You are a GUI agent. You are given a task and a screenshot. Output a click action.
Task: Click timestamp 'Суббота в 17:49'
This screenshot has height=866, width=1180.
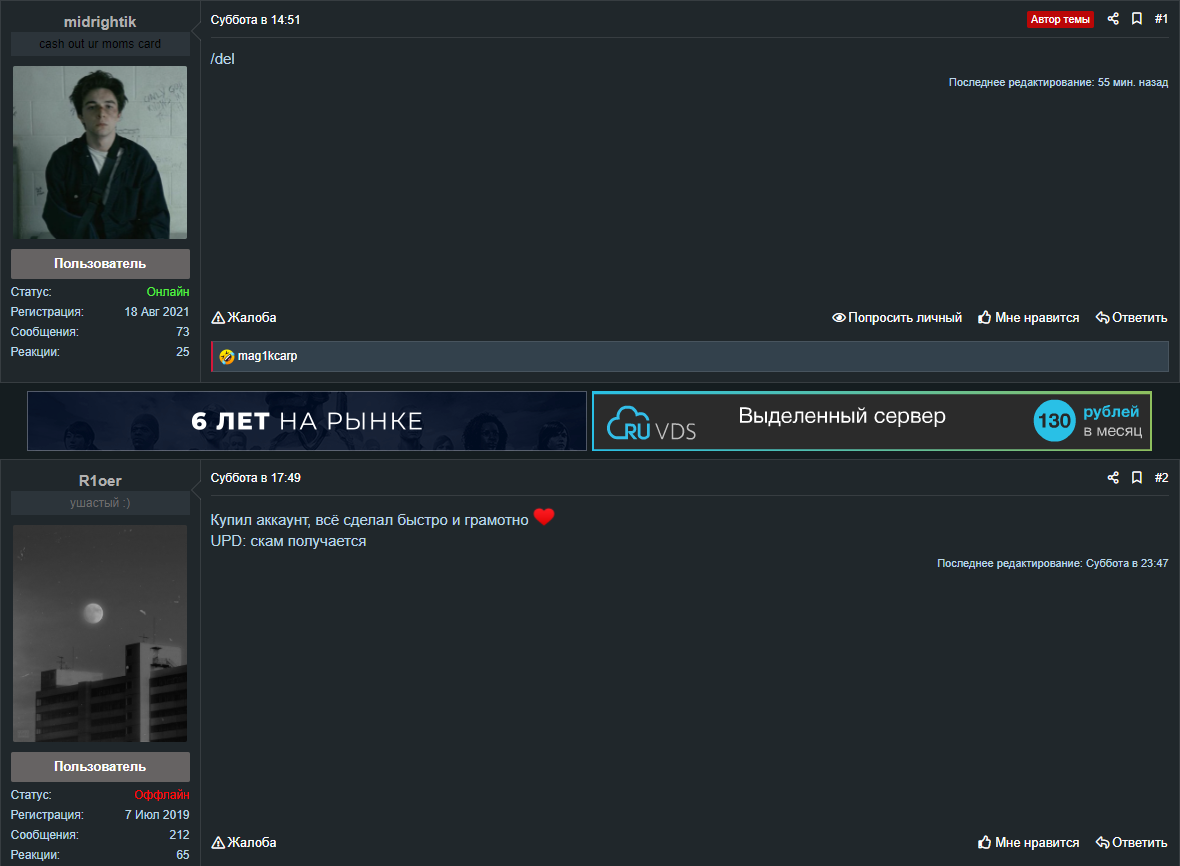tap(255, 478)
